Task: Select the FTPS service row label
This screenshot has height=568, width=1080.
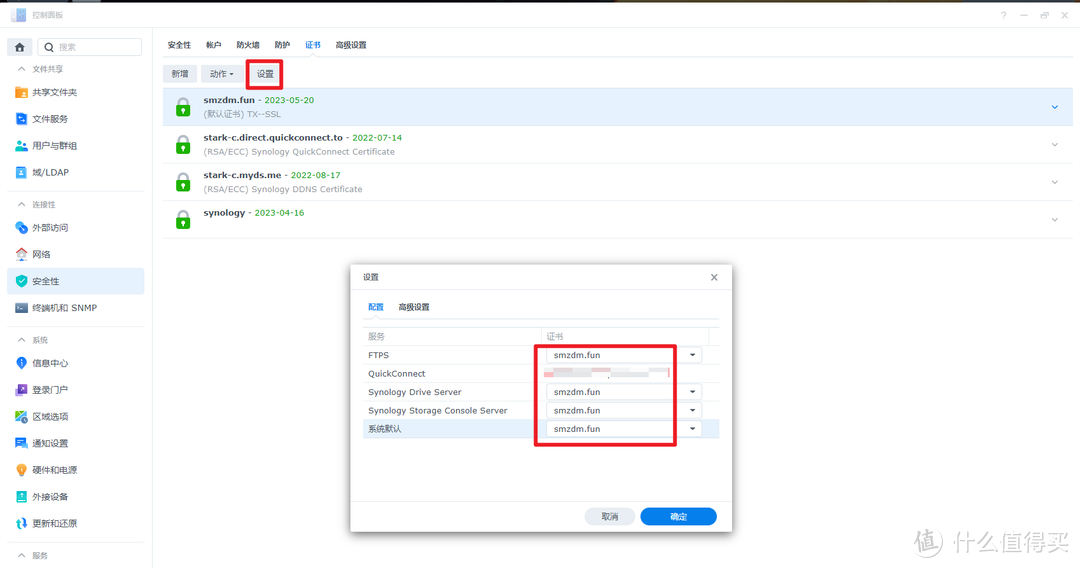Action: 378,355
